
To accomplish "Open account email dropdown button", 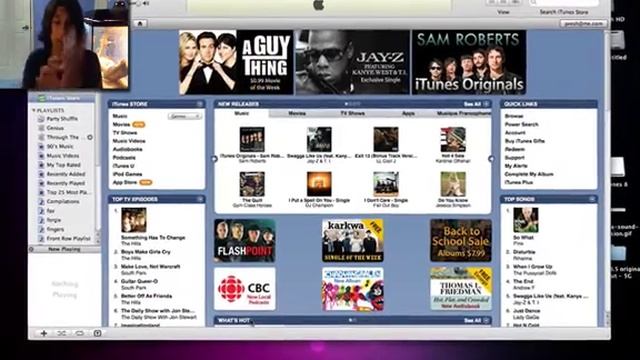I will [583, 24].
